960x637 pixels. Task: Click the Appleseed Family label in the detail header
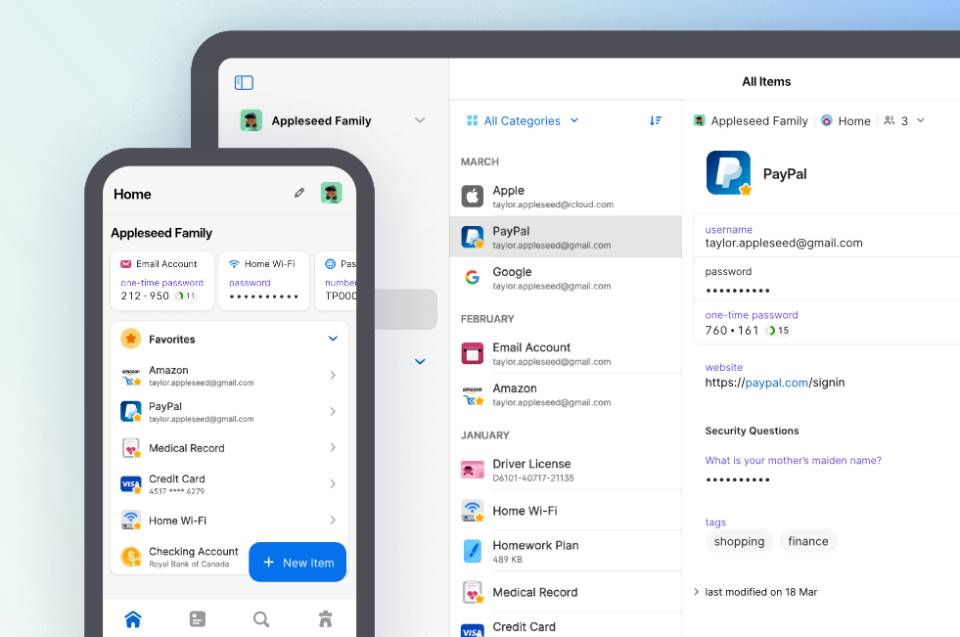(759, 121)
